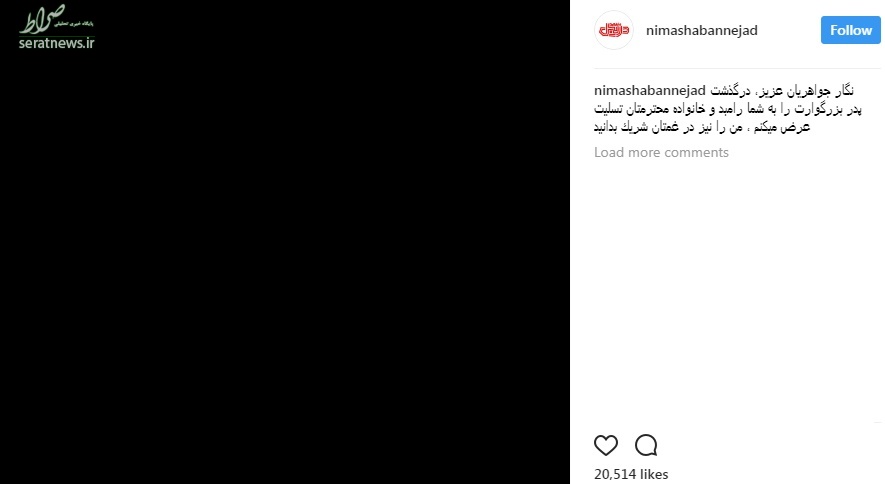The image size is (885, 484).
Task: Open comments via the speech bubble icon
Action: click(x=646, y=445)
